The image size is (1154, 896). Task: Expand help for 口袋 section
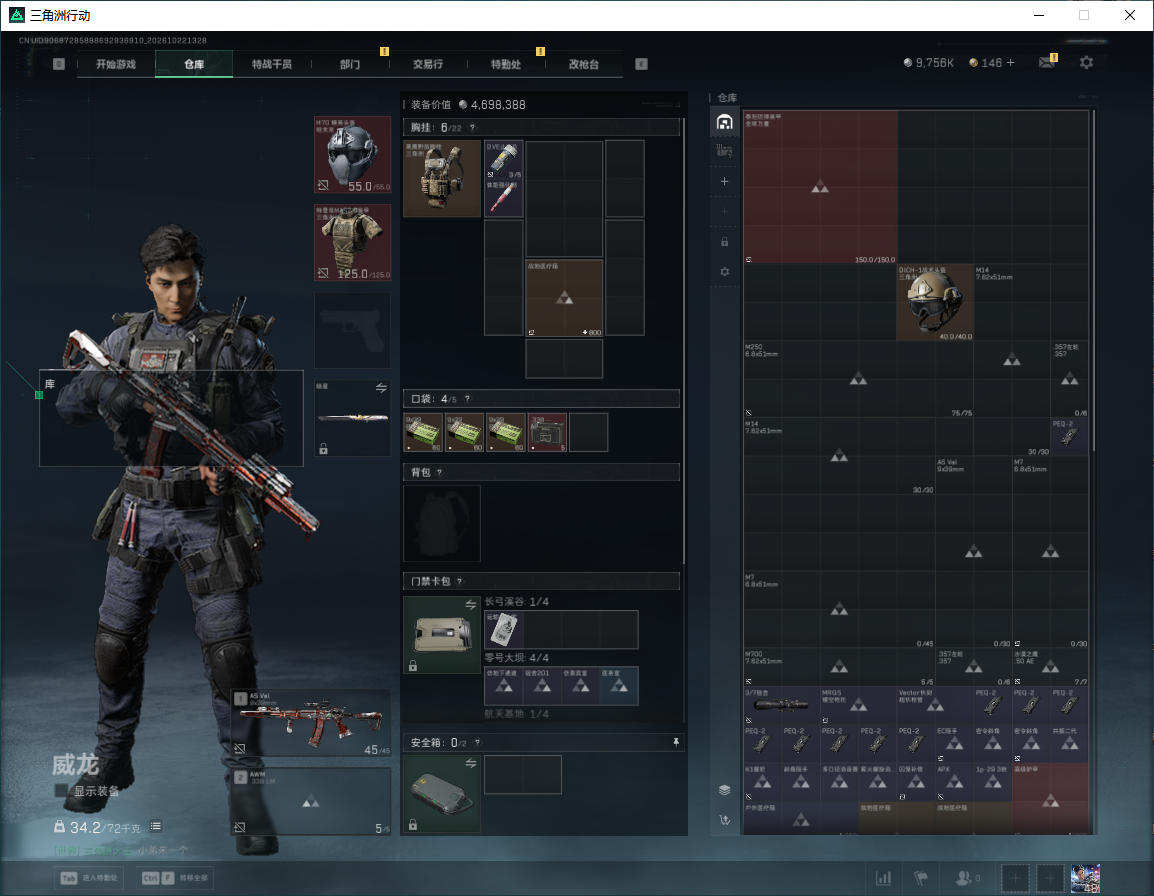click(467, 399)
